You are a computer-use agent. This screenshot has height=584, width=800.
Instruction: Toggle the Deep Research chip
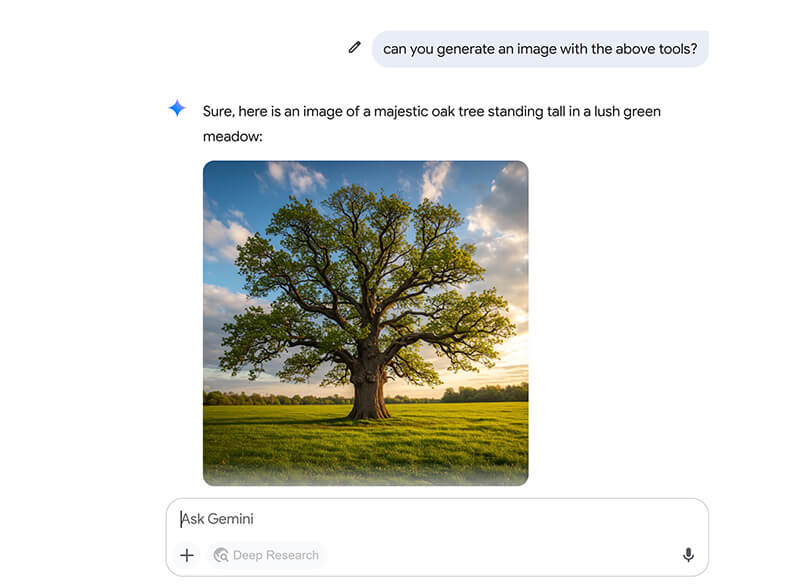pos(266,555)
